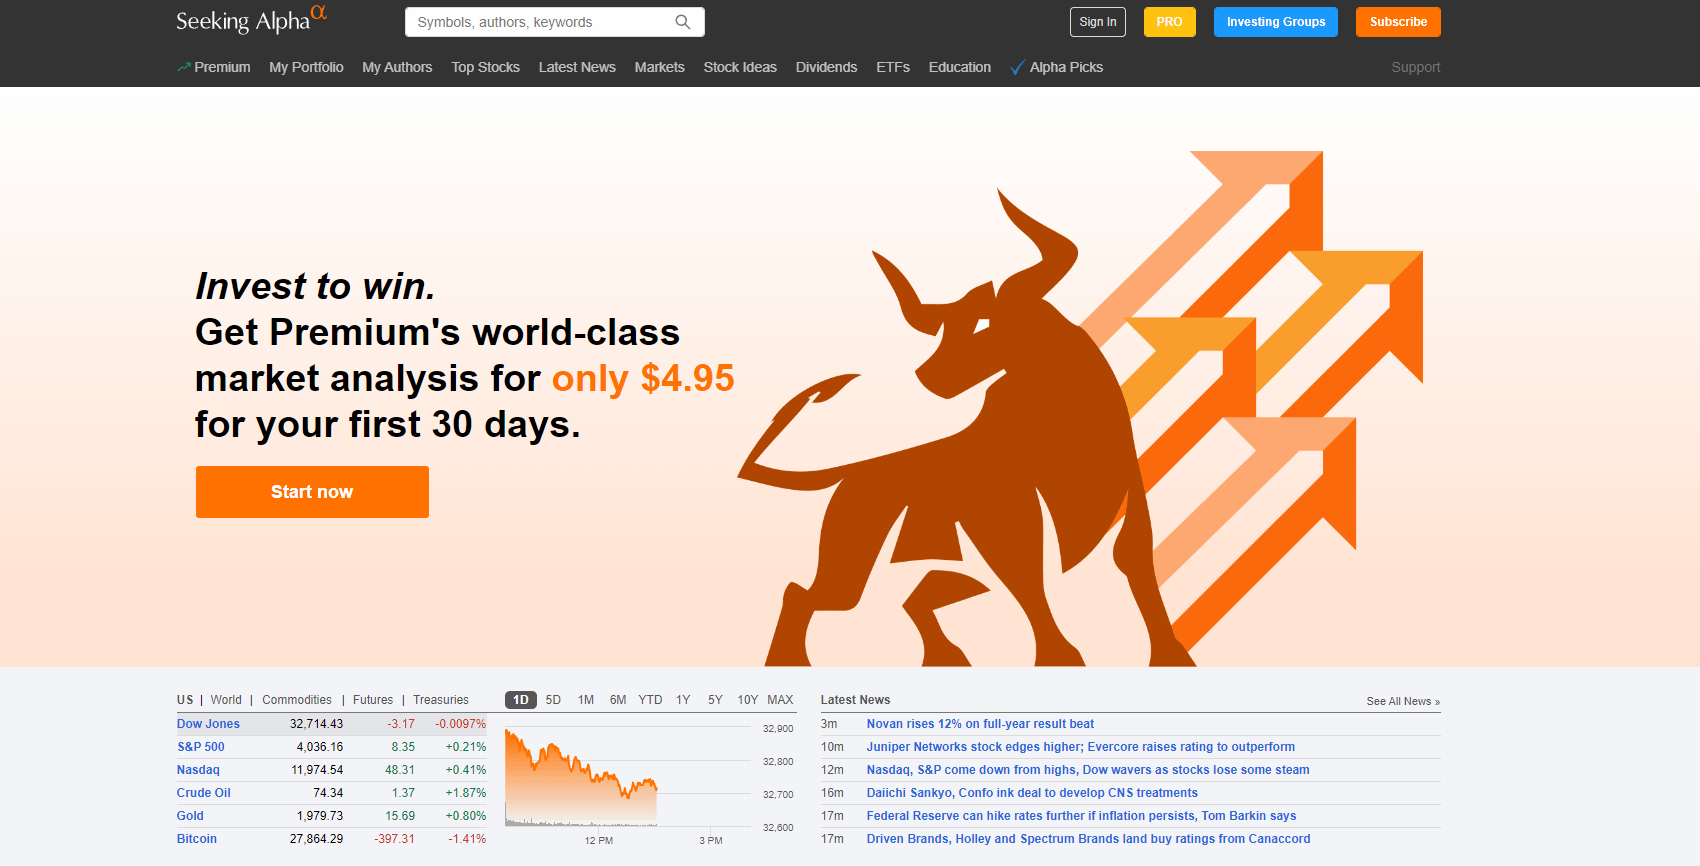
Task: Select the 1Y chart range
Action: pyautogui.click(x=683, y=700)
